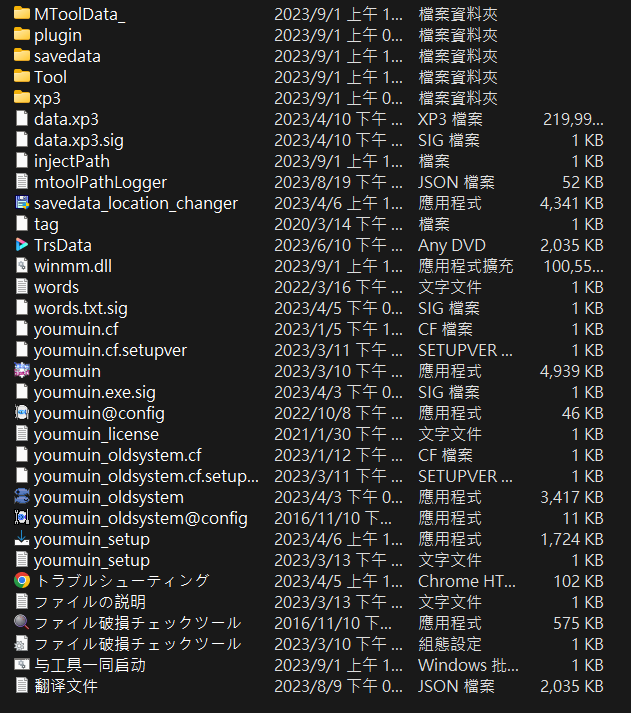Click the youmuin@config application icon
Viewport: 631px width, 713px height.
(x=22, y=412)
